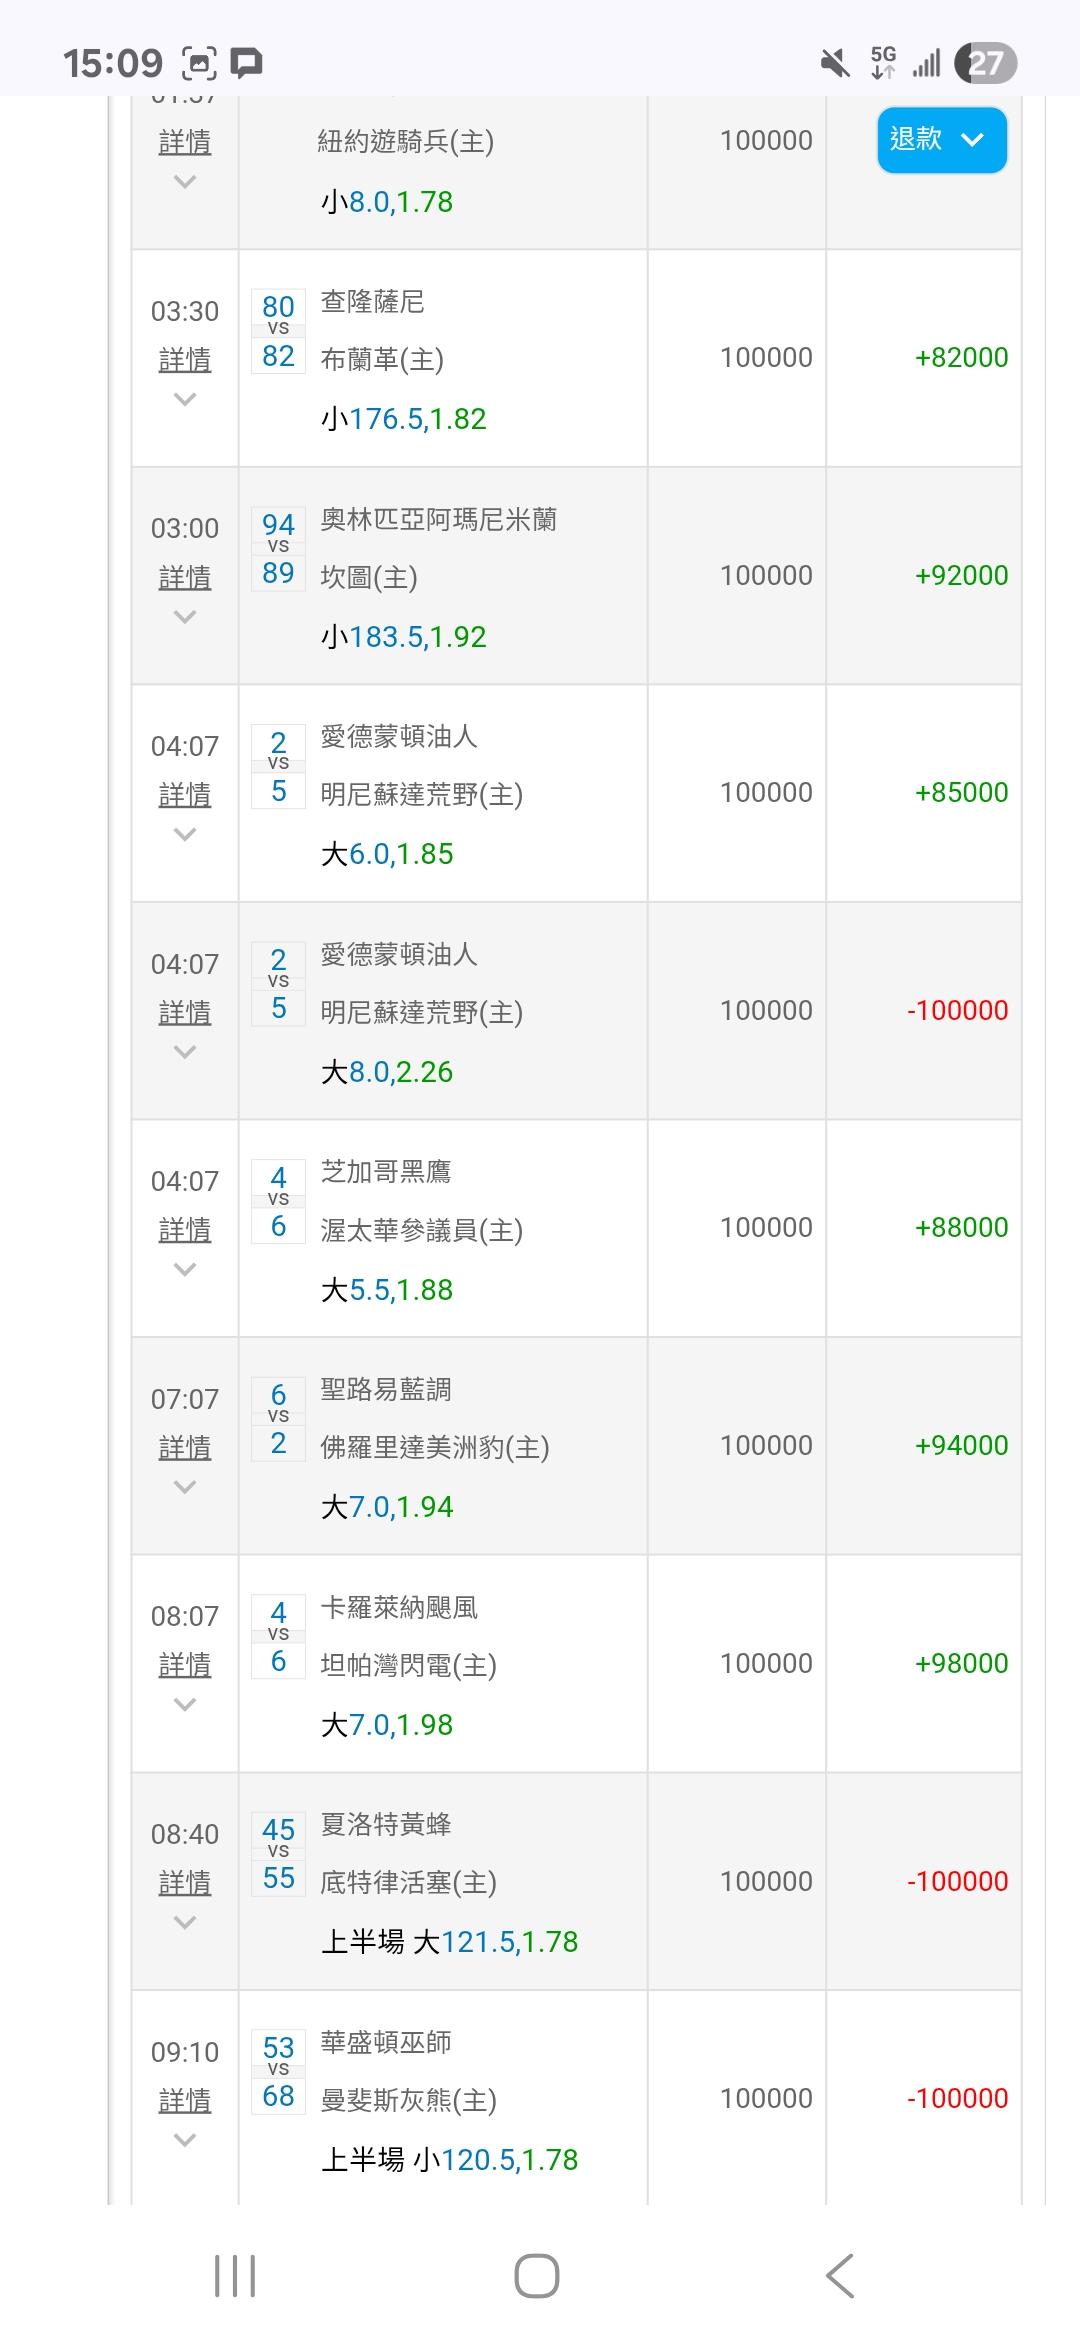
Task: Tap the Android back navigation icon
Action: coord(840,2276)
